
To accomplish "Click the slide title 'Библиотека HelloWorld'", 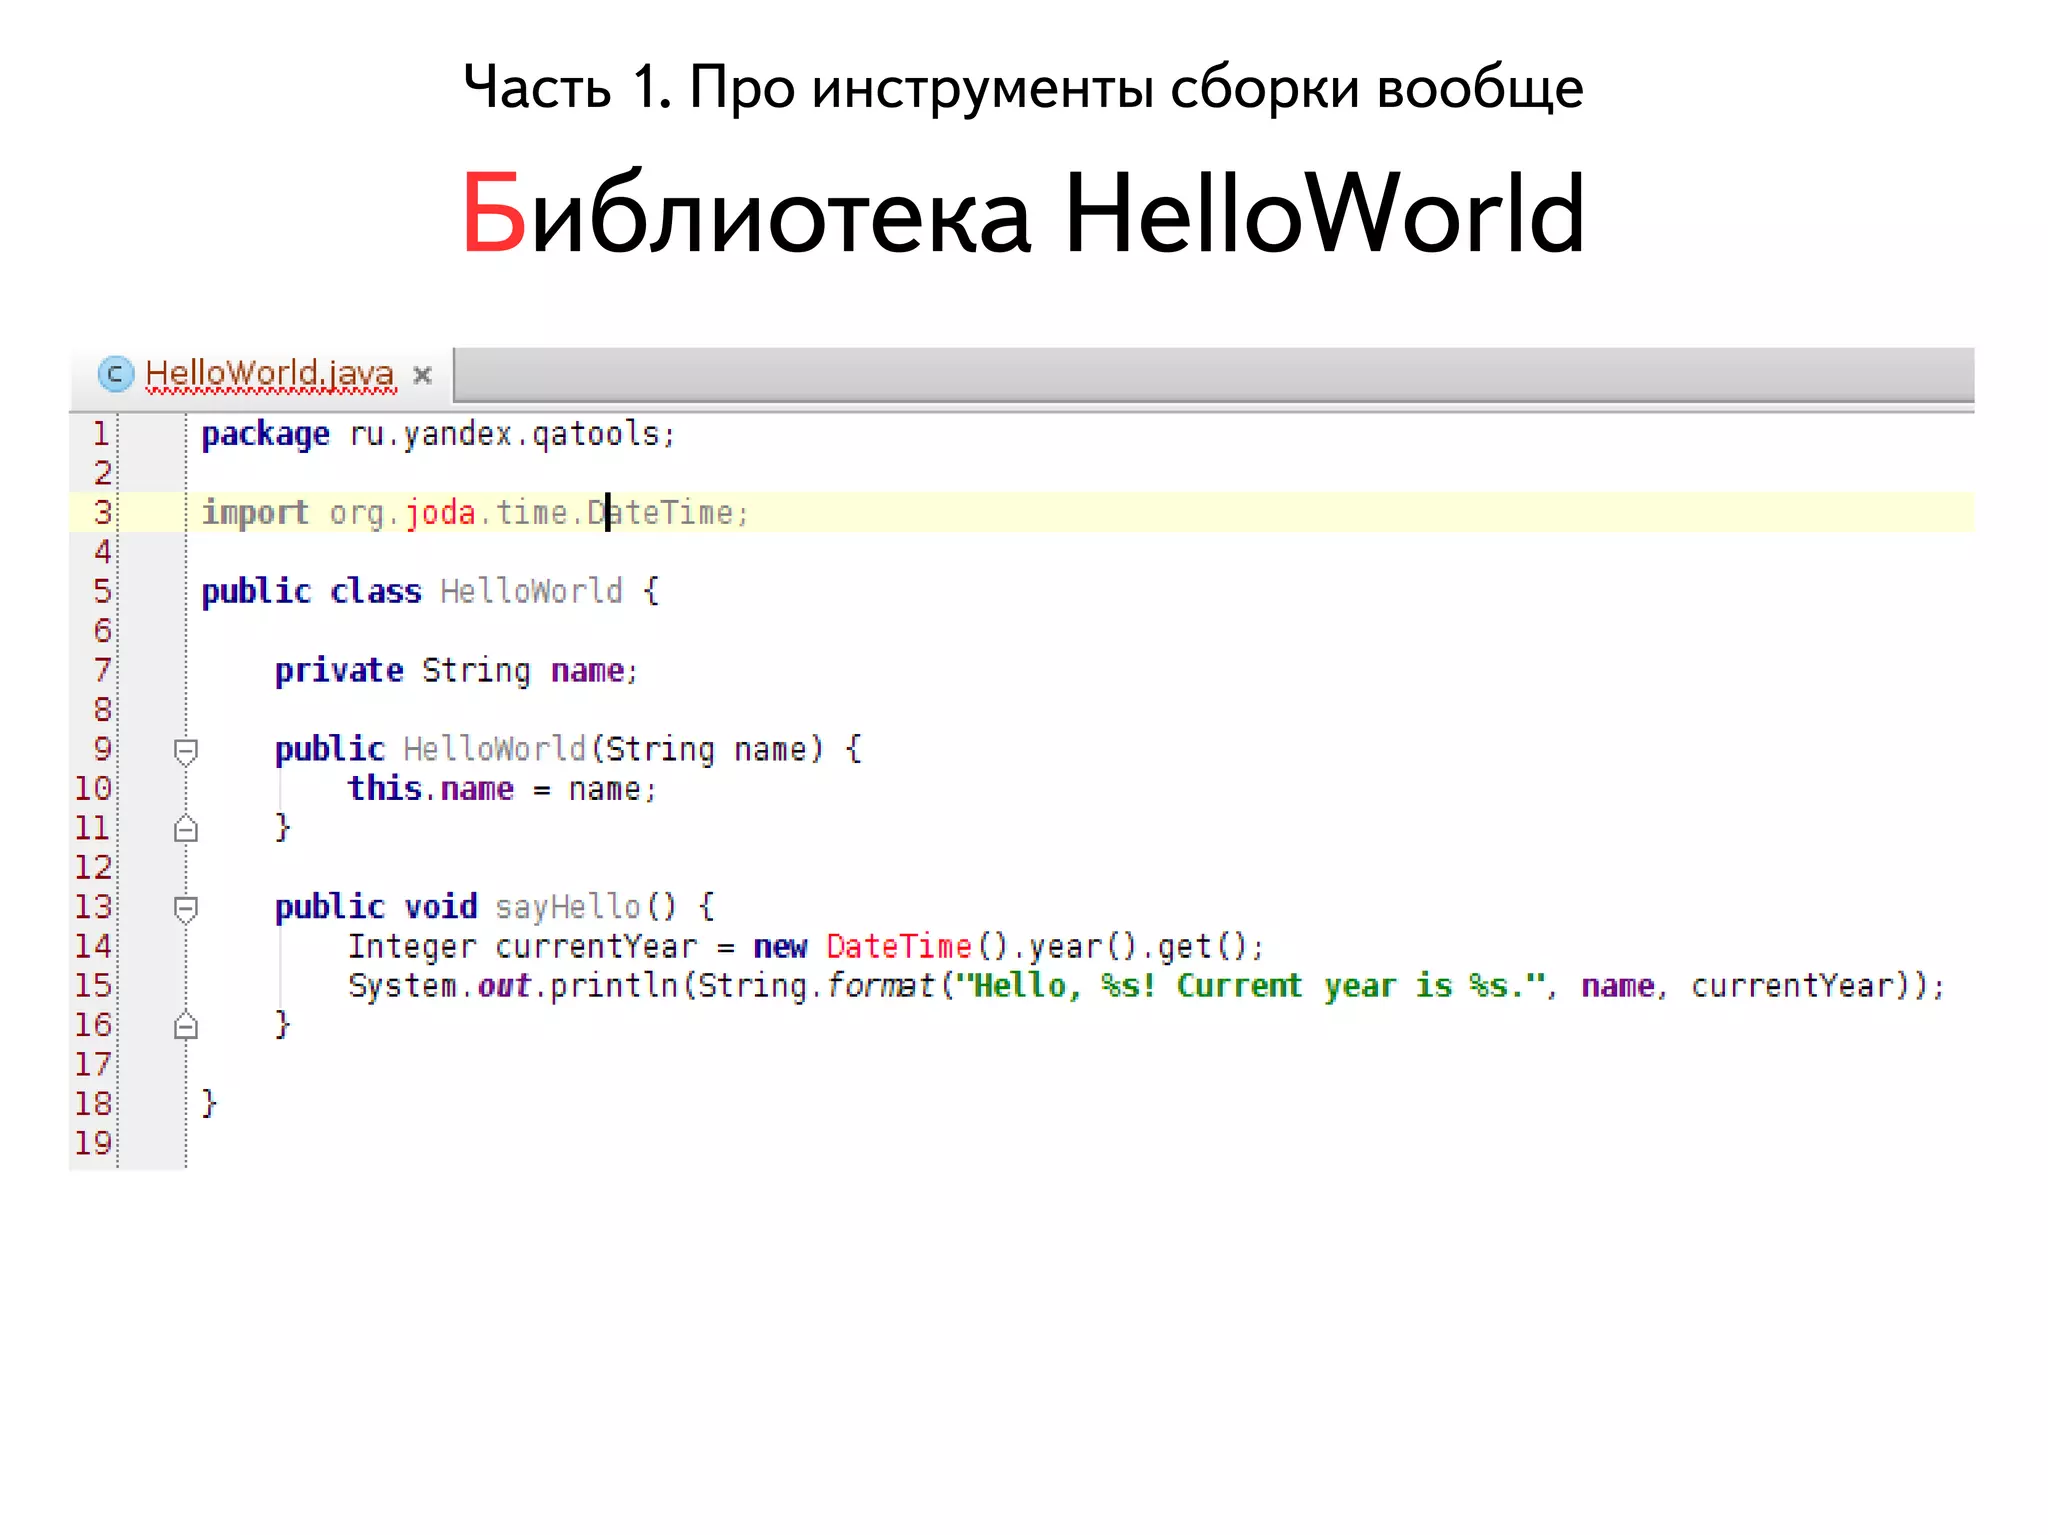I will [x=1023, y=213].
